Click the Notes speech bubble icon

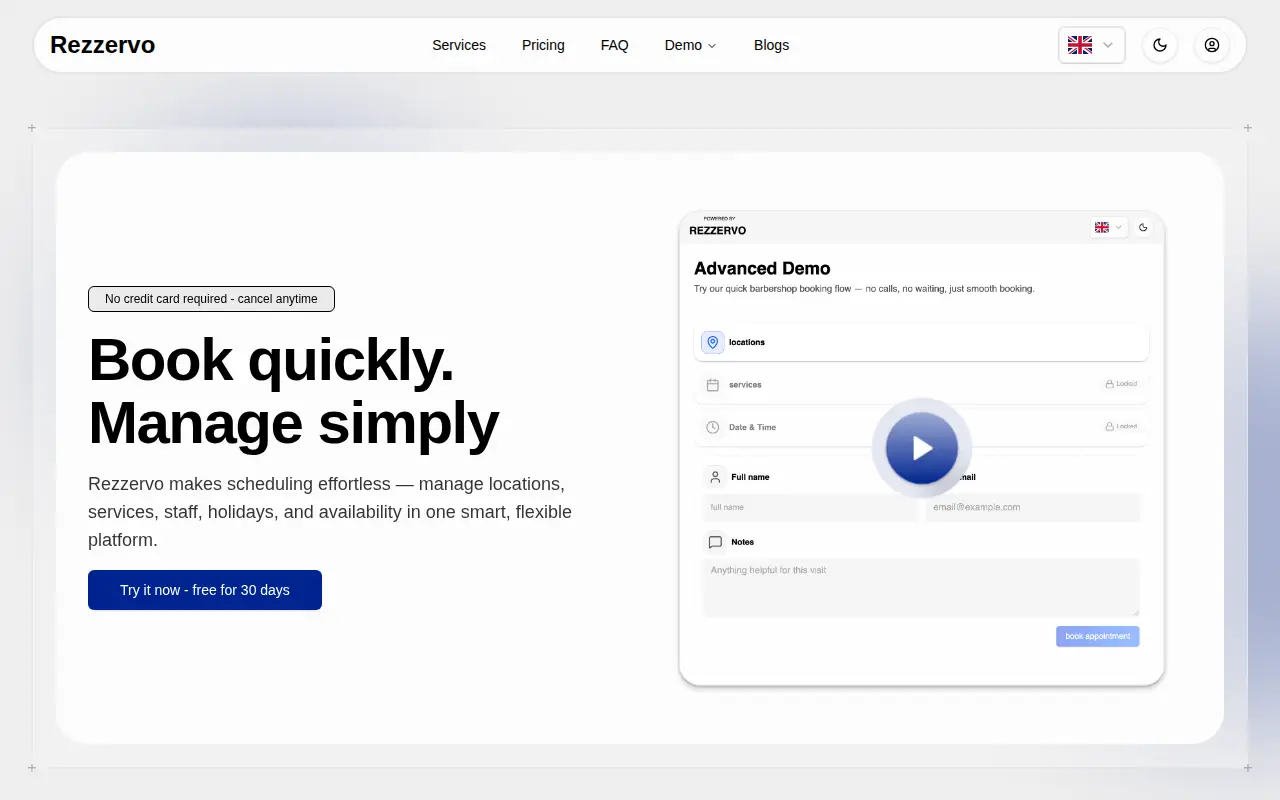coord(715,542)
